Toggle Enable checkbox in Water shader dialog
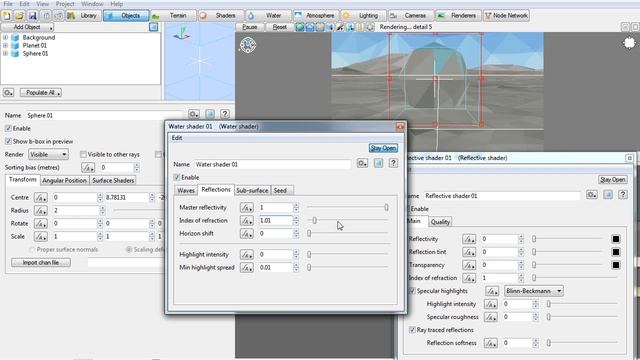 point(177,177)
